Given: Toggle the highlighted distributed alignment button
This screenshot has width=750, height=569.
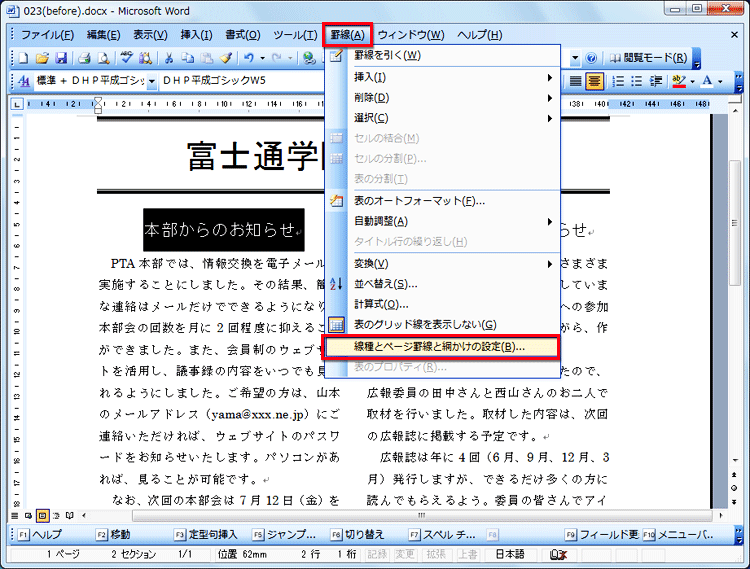Looking at the screenshot, I should pyautogui.click(x=594, y=81).
